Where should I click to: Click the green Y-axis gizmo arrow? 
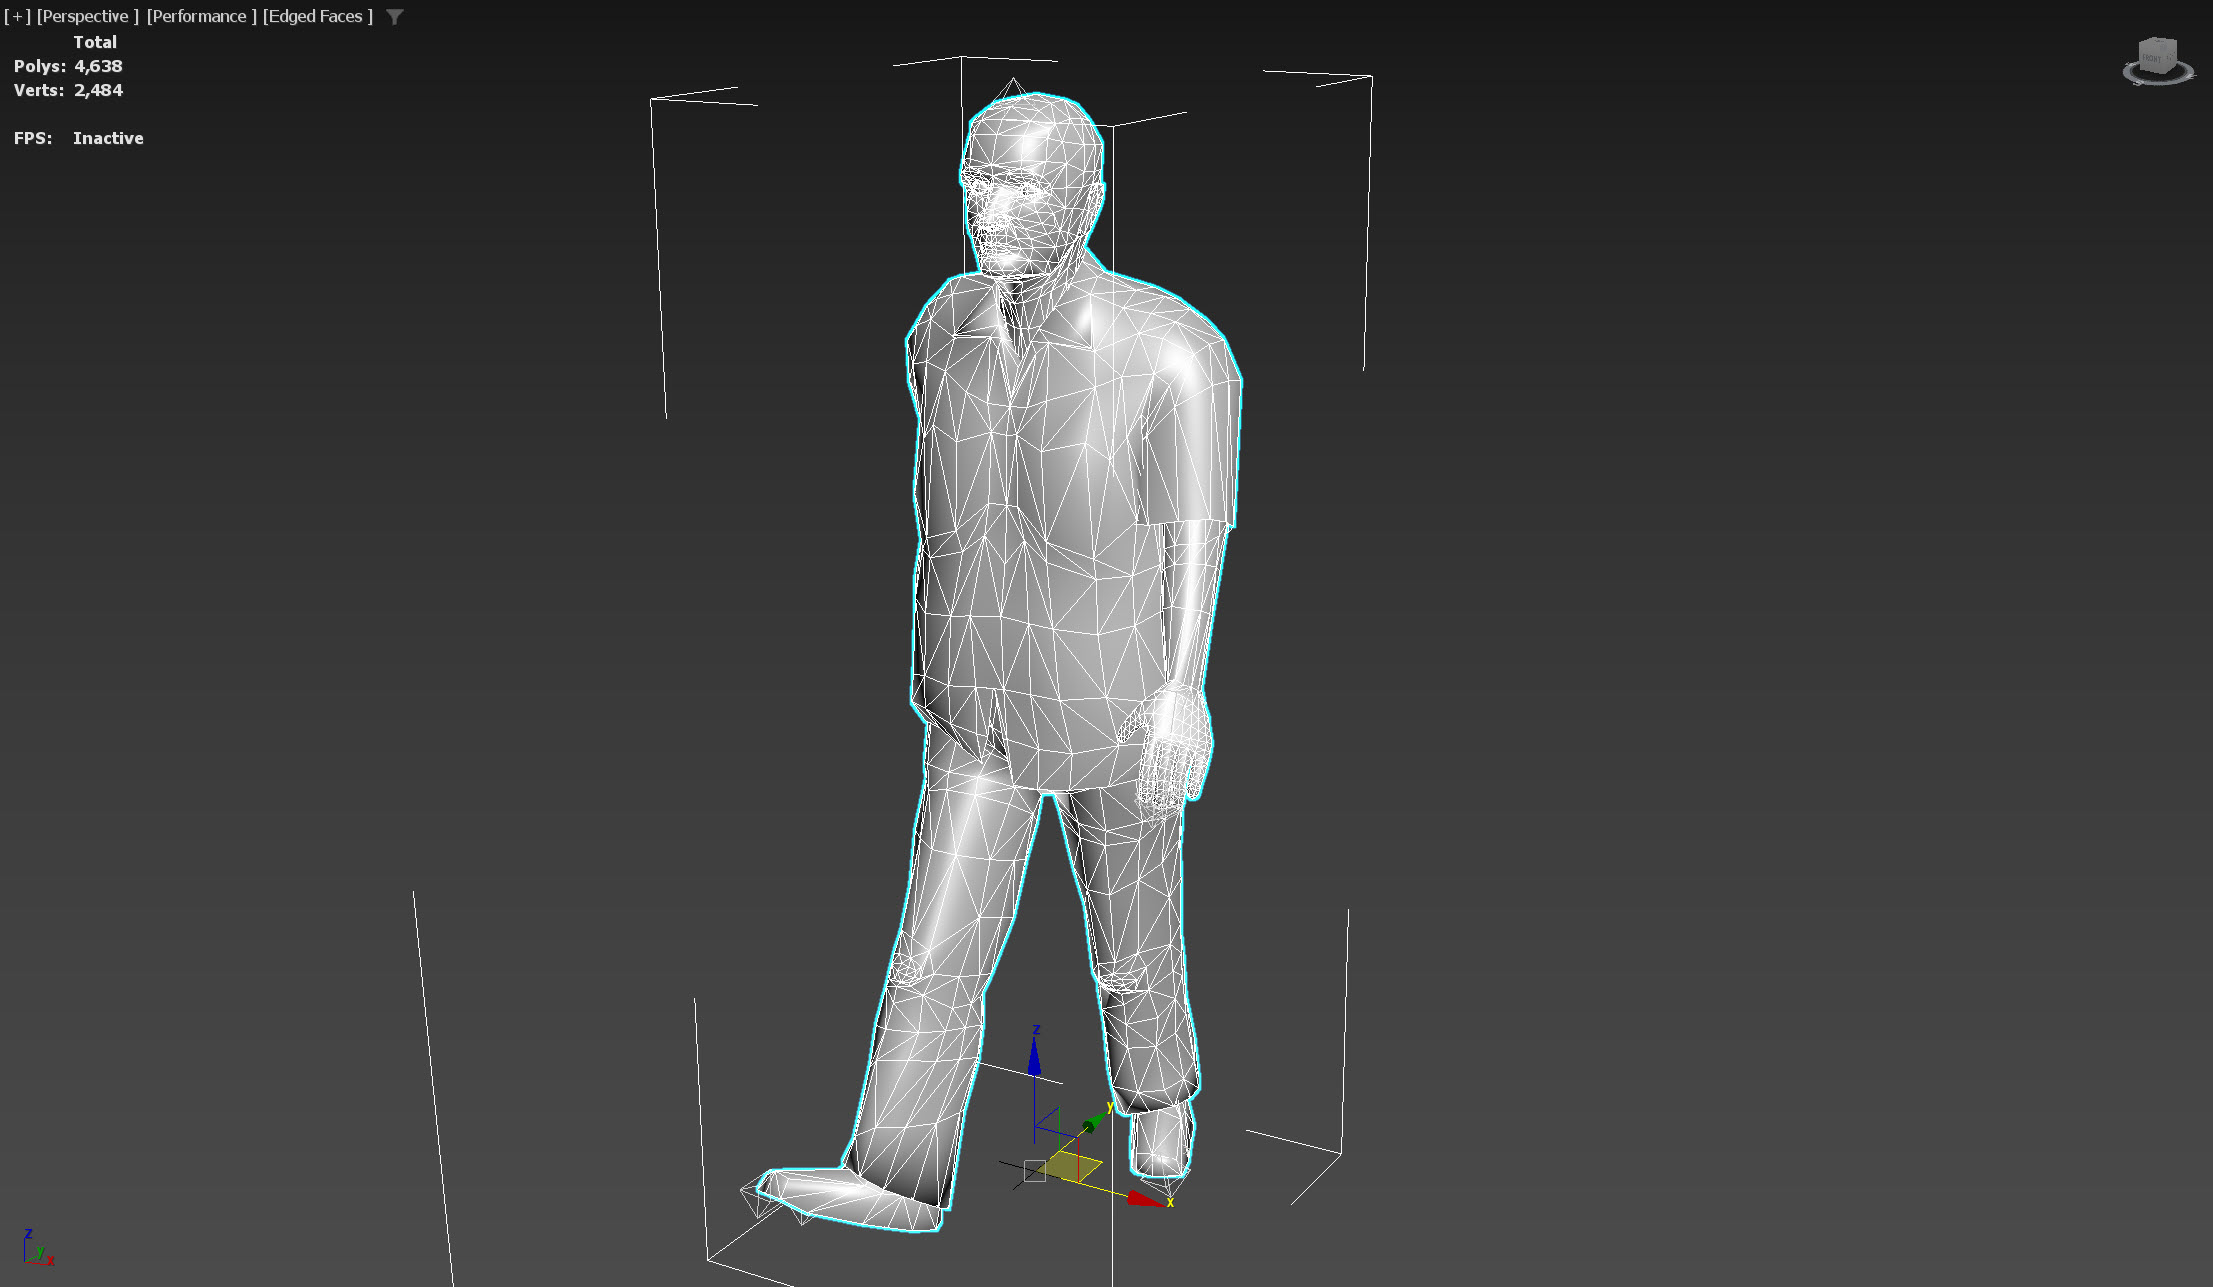coord(1094,1122)
